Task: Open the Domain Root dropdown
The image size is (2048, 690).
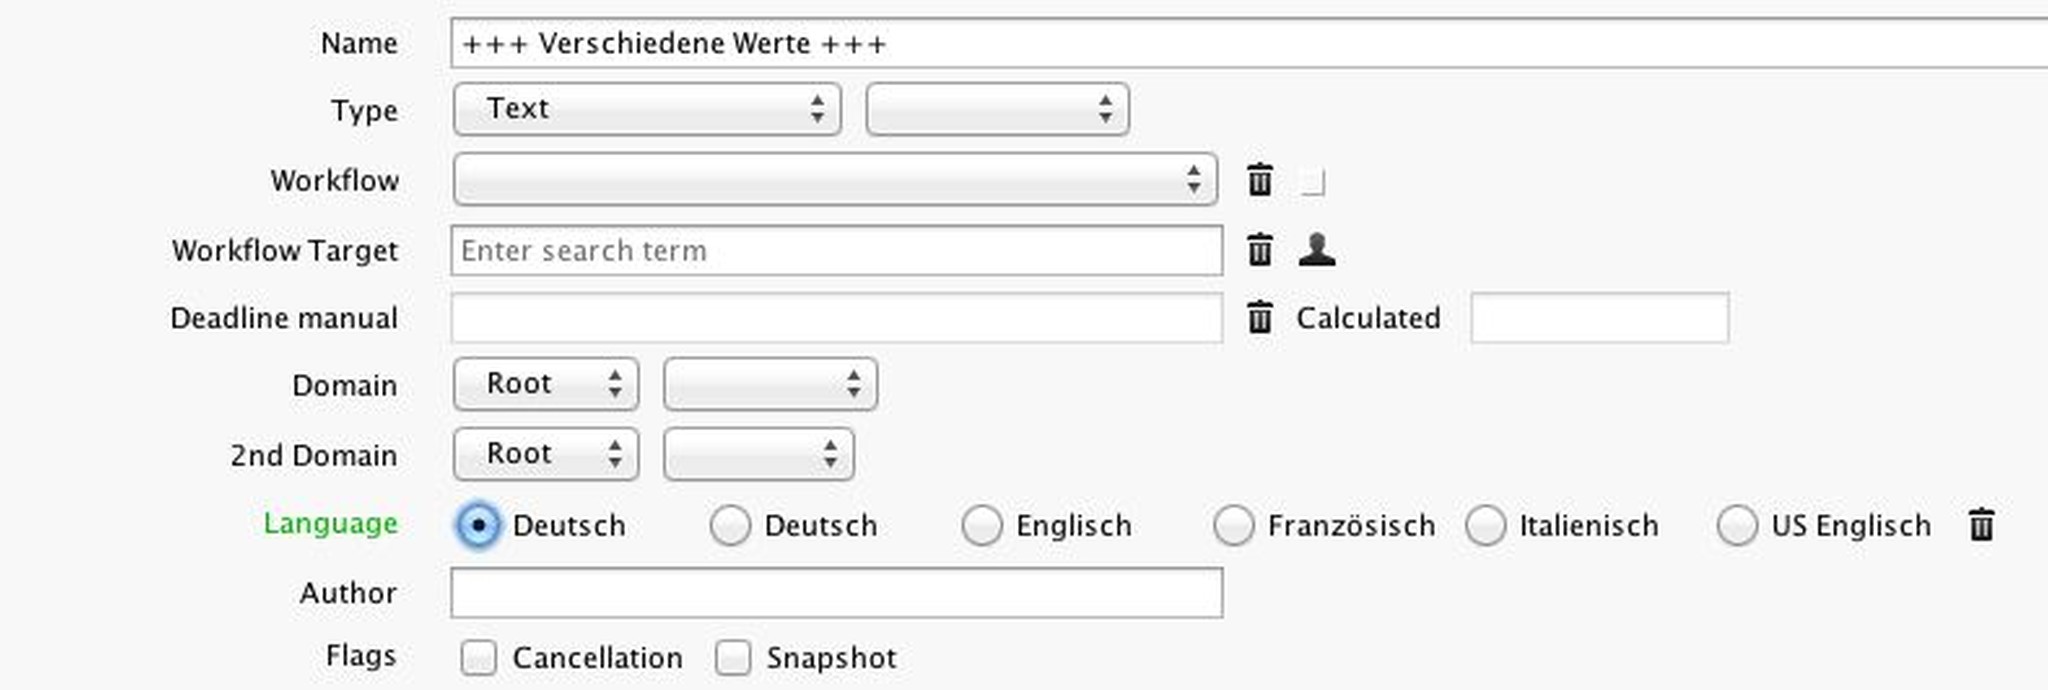Action: pyautogui.click(x=546, y=384)
